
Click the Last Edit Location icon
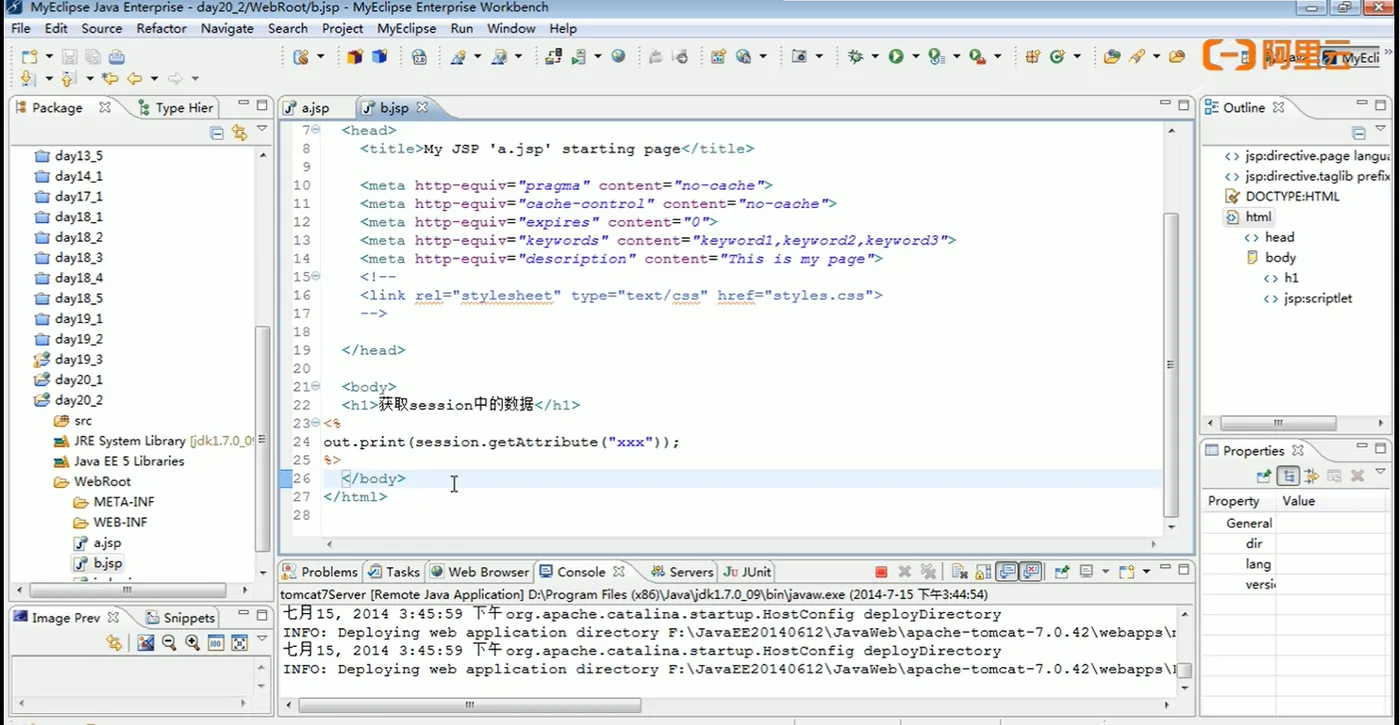[x=110, y=78]
